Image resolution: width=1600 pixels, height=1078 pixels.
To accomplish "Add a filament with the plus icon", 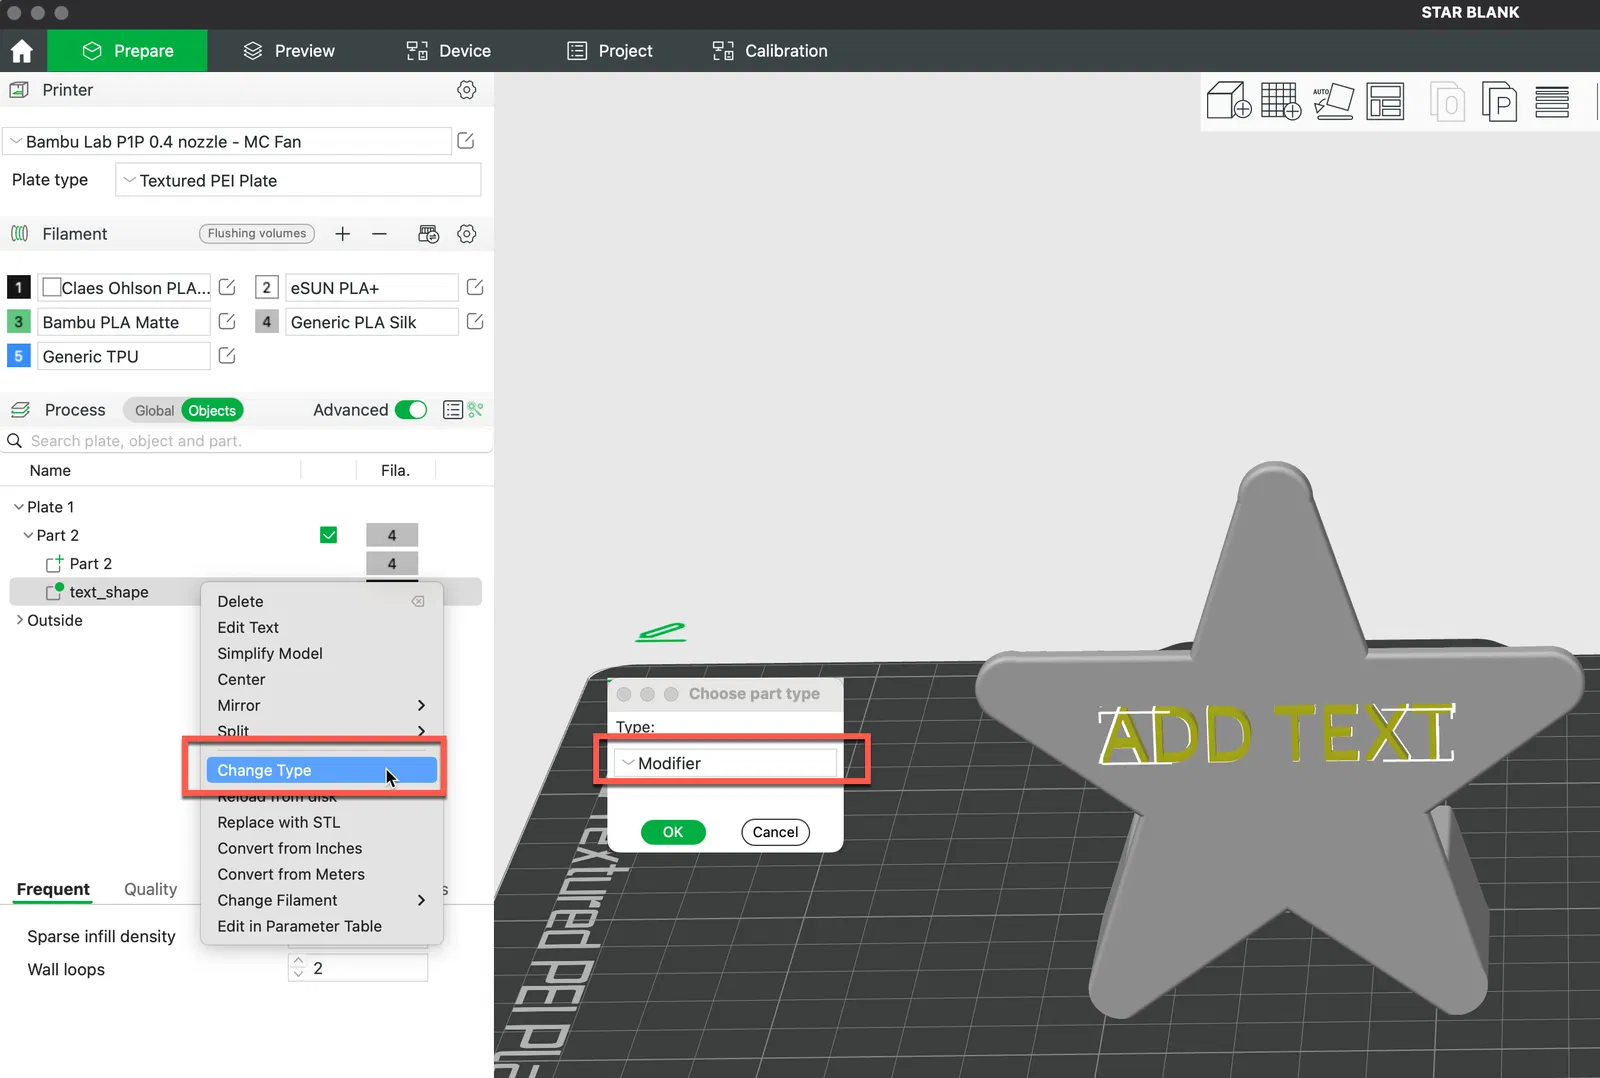I will coord(343,234).
